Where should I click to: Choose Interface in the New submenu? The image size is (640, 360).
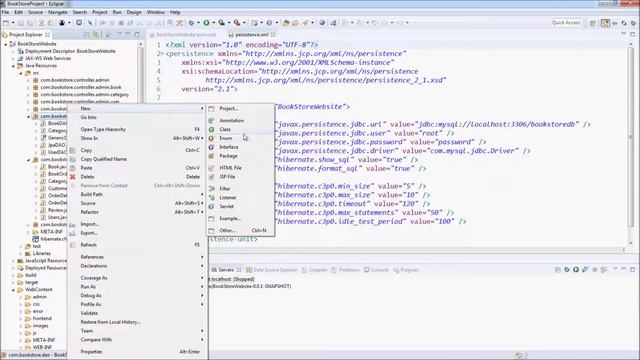tap(240, 147)
